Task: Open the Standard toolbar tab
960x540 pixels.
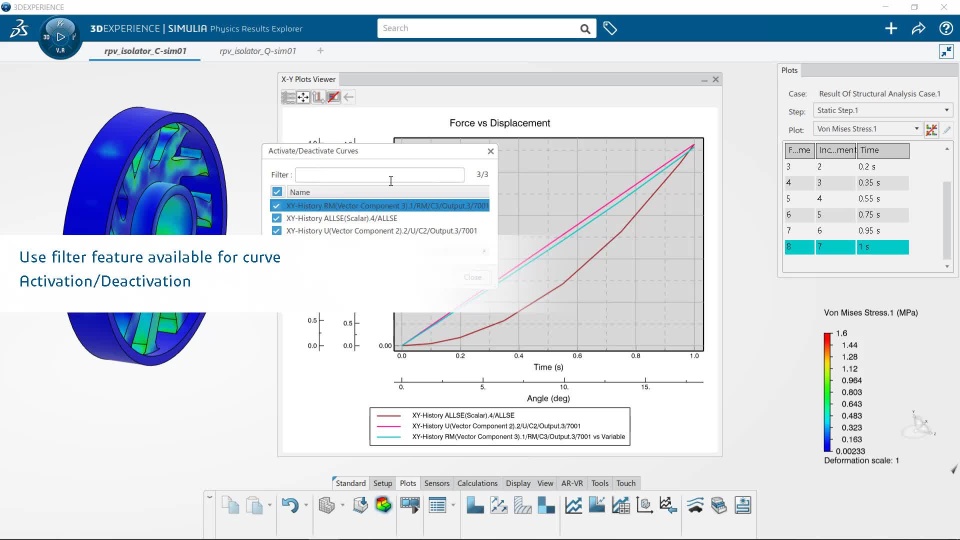Action: point(350,483)
